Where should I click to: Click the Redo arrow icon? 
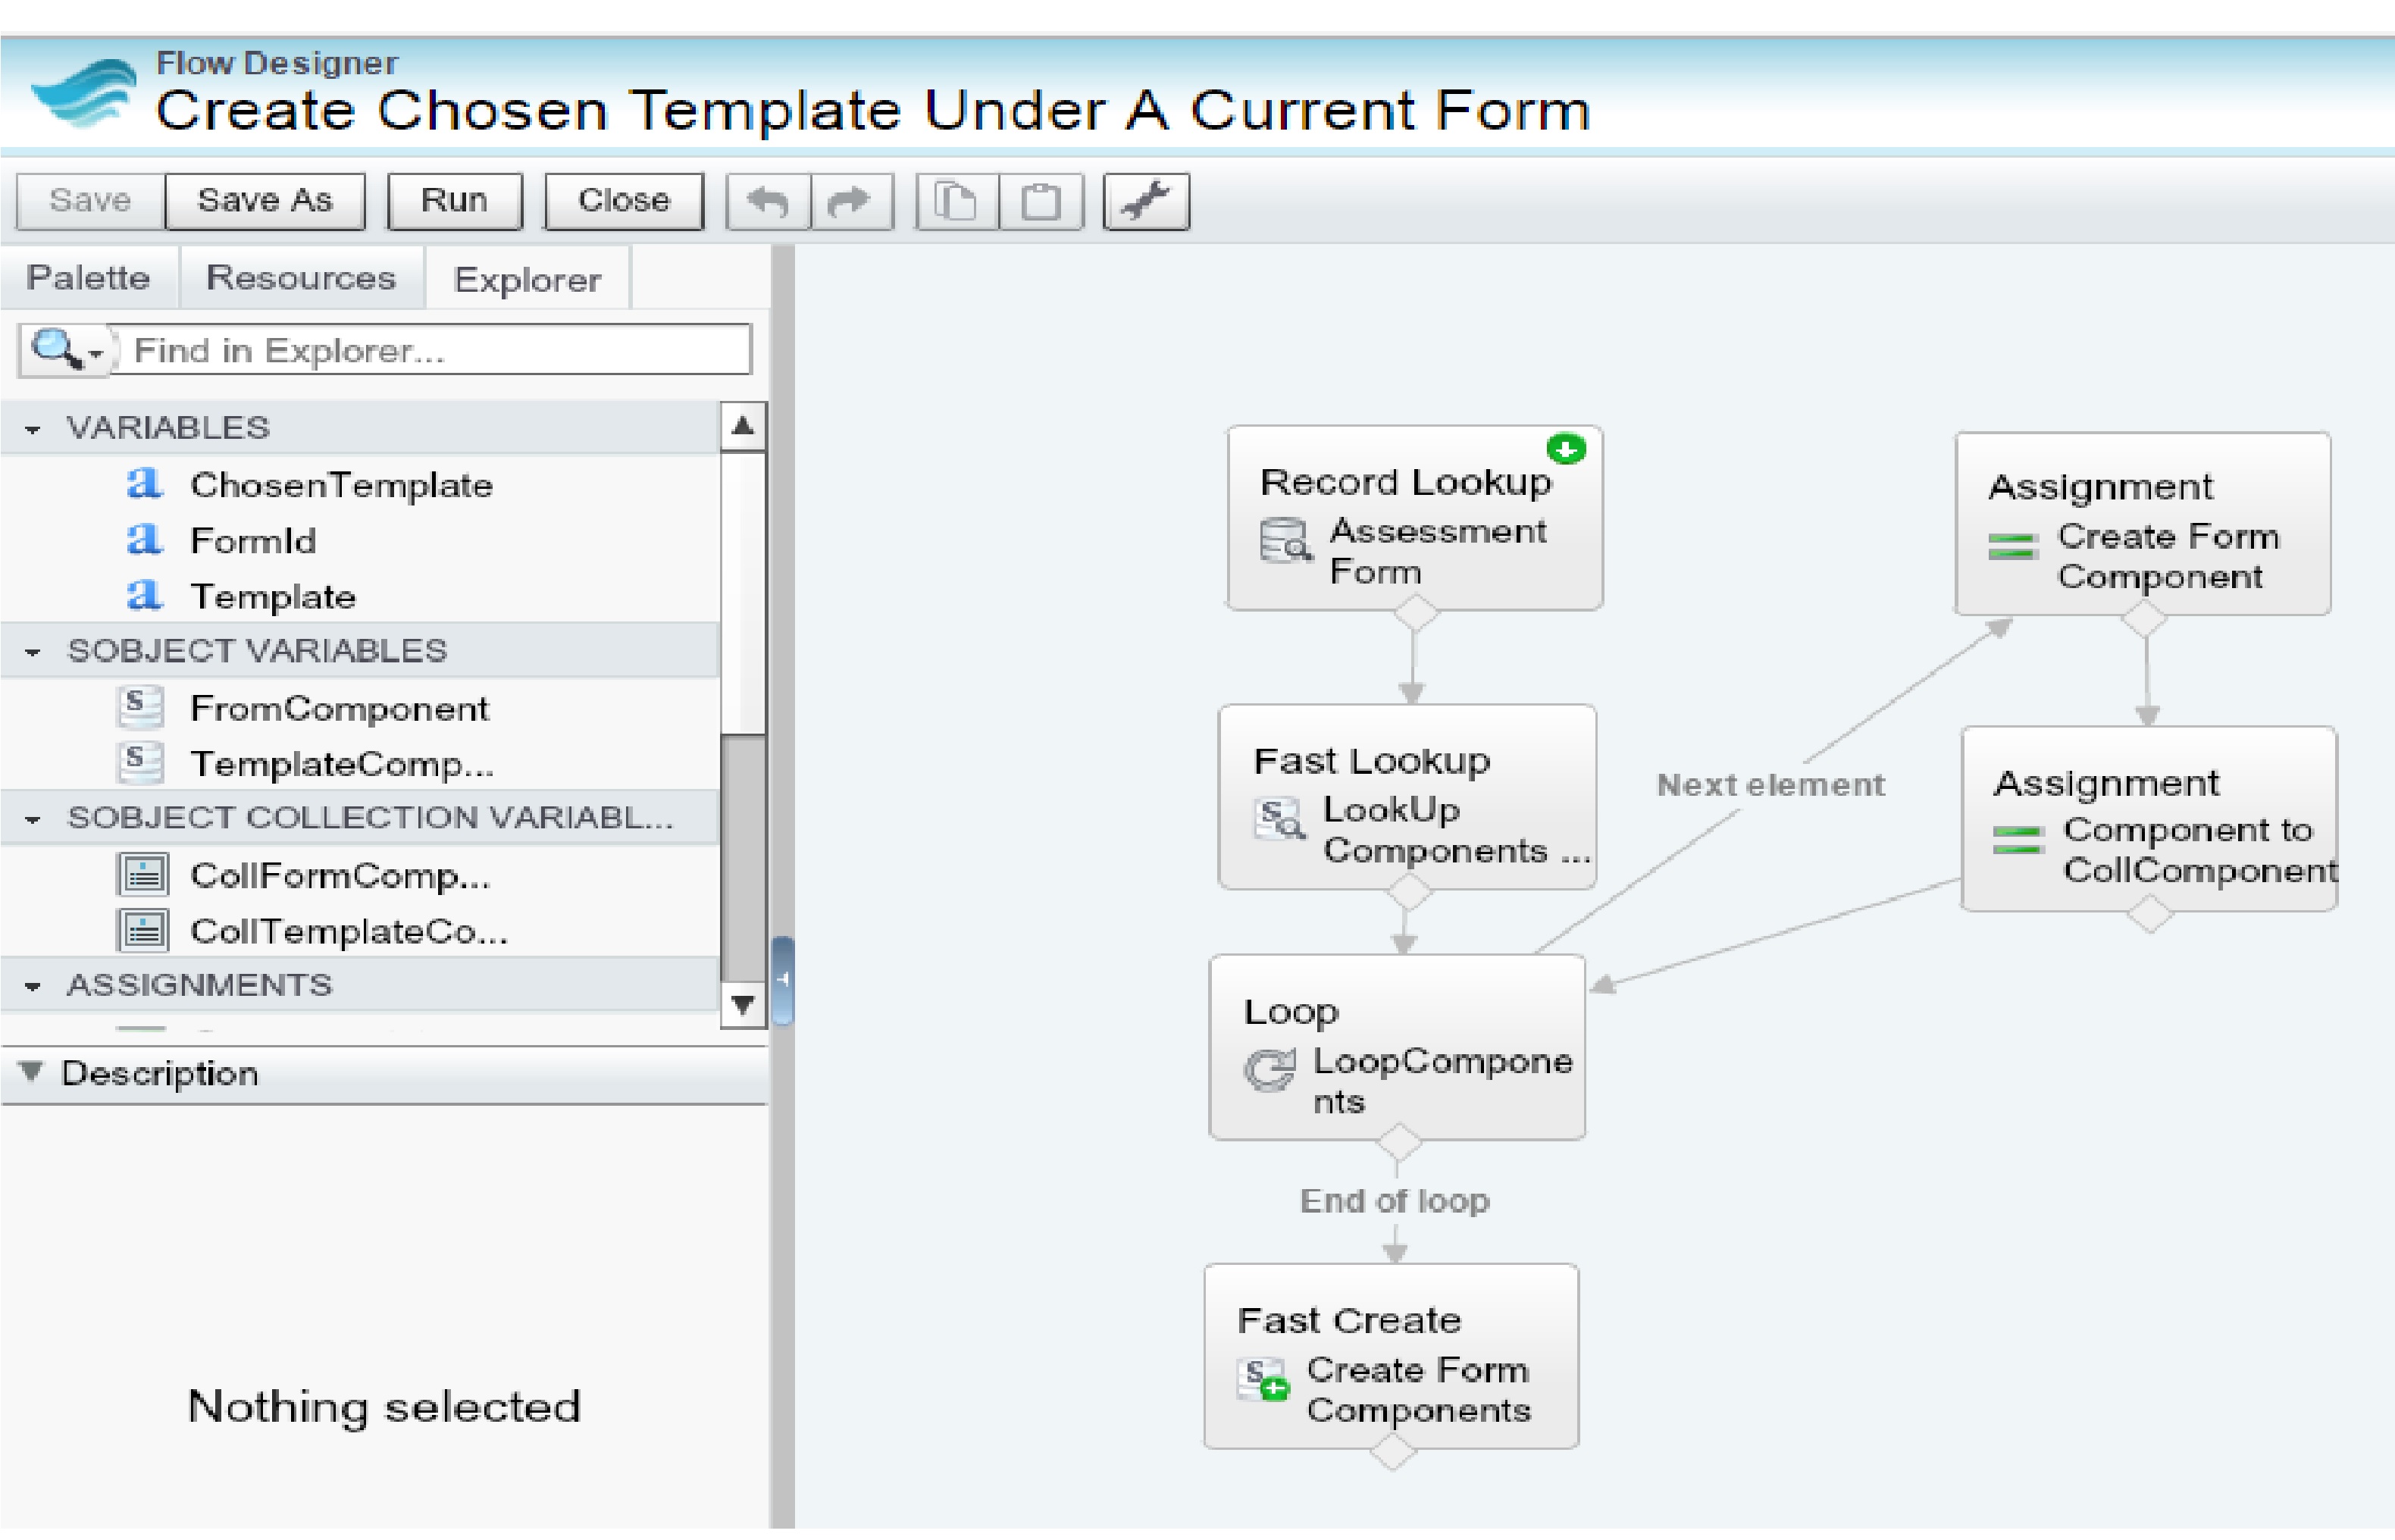click(850, 201)
